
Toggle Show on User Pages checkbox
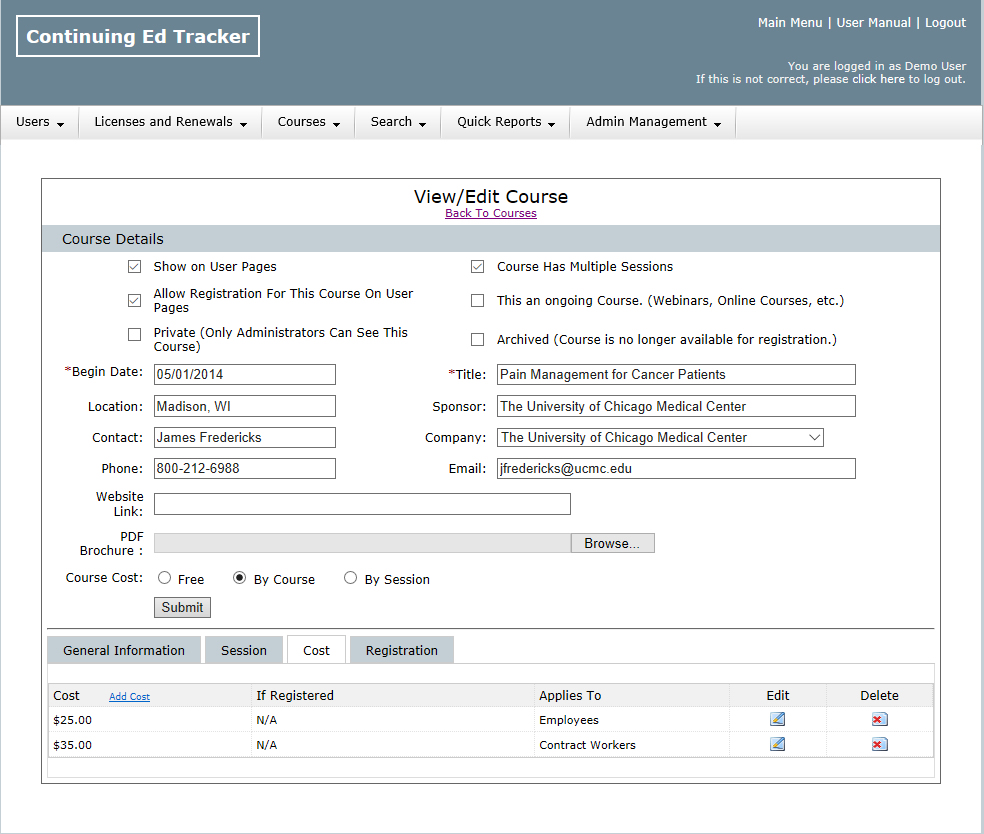pos(135,267)
